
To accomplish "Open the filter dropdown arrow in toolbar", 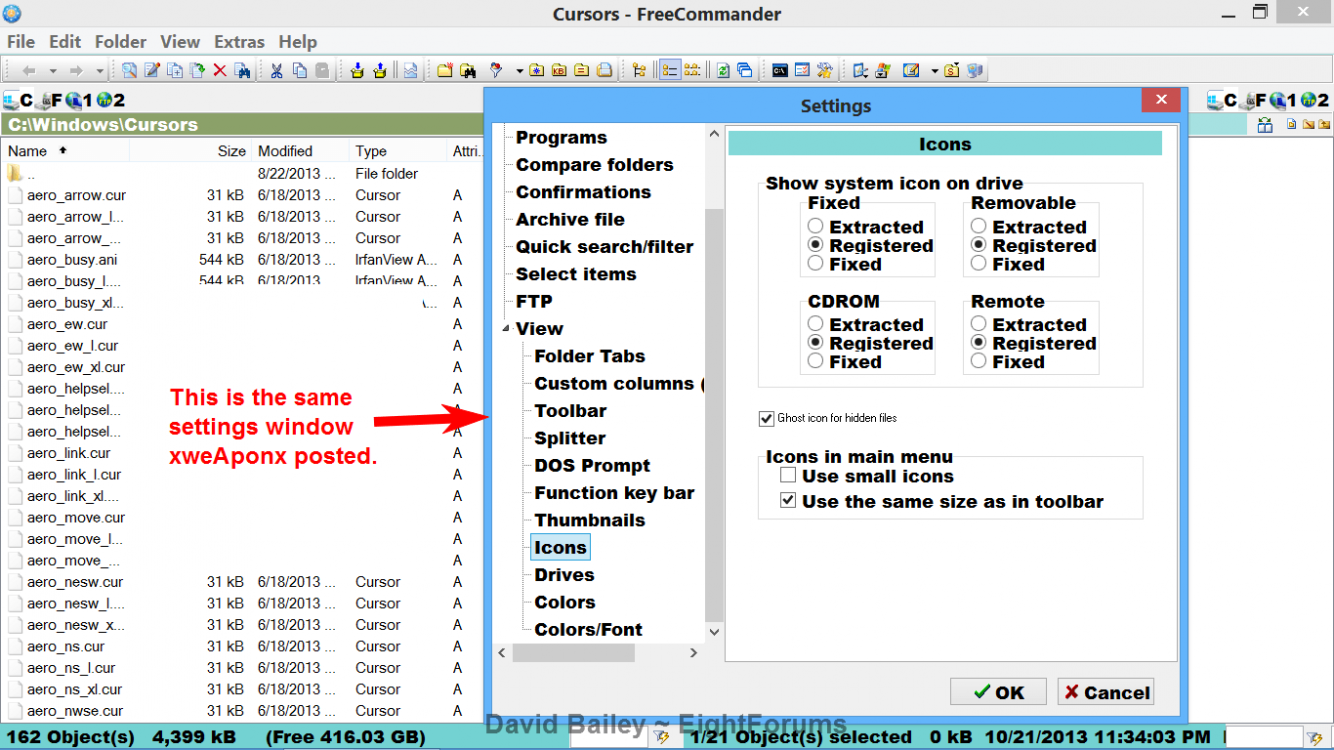I will pos(519,71).
